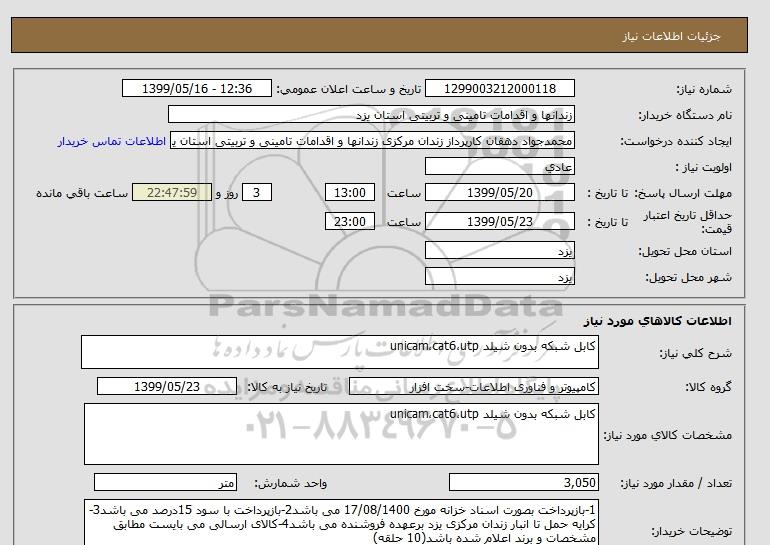Click the priority field showing عادي
Viewport: 770px width, 545px height.
click(x=499, y=166)
